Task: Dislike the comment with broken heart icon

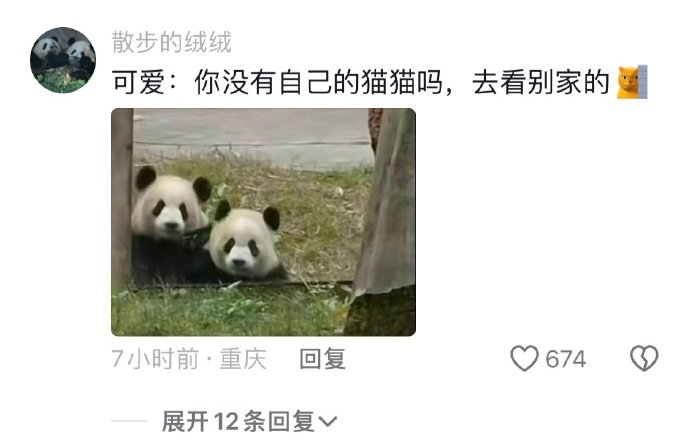Action: point(644,358)
